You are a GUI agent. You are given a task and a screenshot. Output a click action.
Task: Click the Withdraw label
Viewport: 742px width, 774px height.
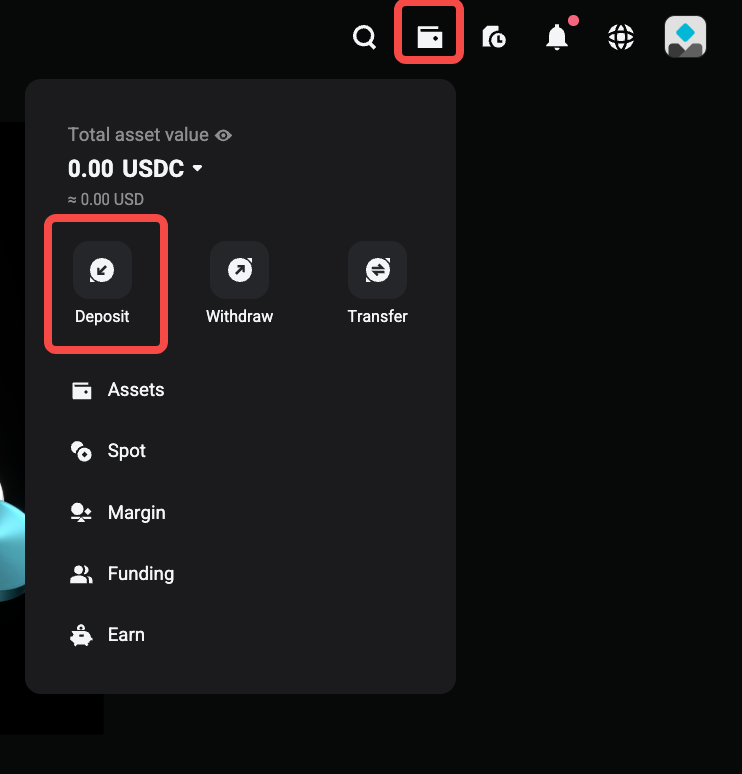tap(239, 316)
